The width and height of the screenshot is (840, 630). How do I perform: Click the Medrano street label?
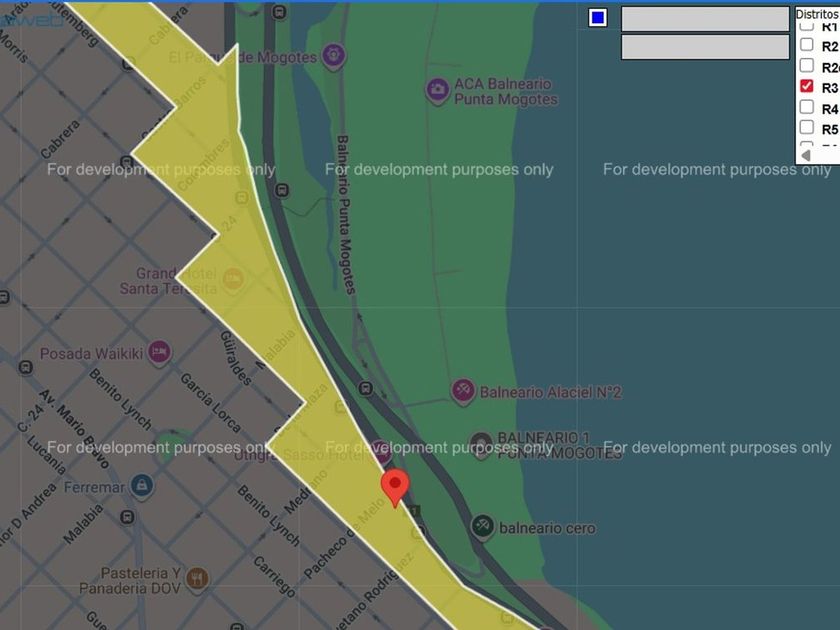pyautogui.click(x=305, y=492)
